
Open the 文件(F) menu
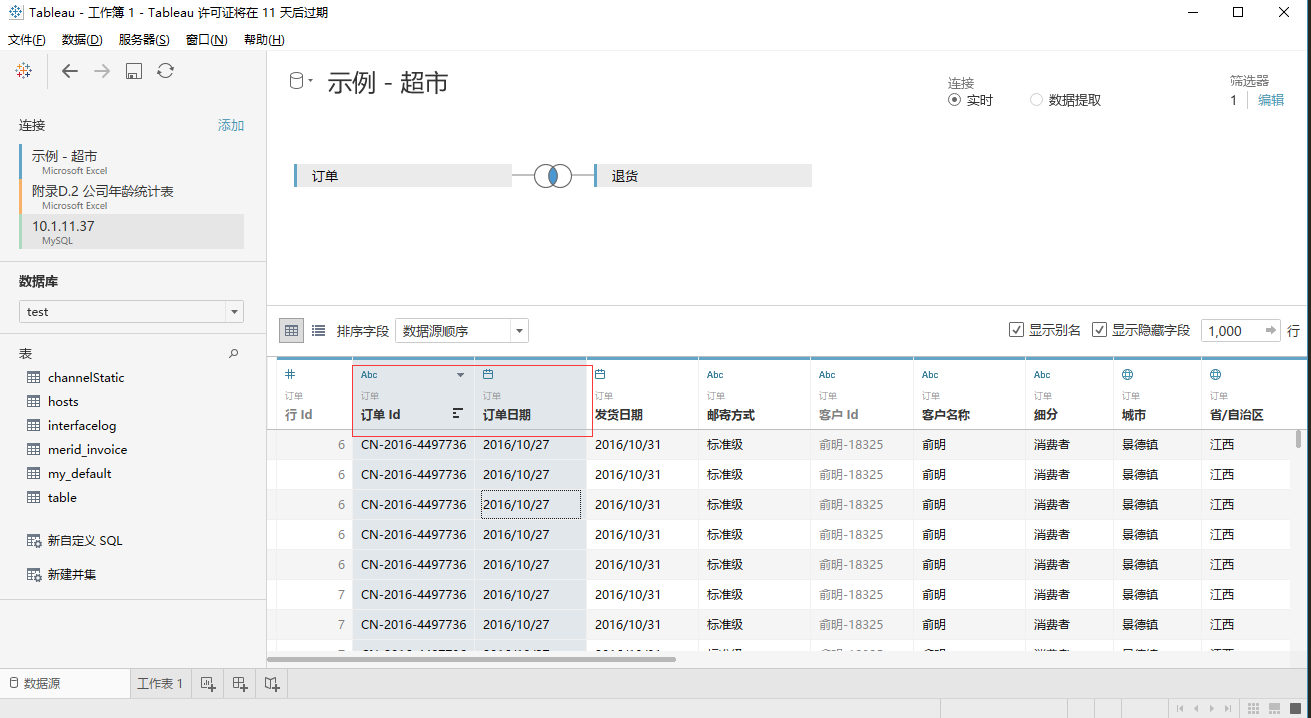[x=27, y=40]
